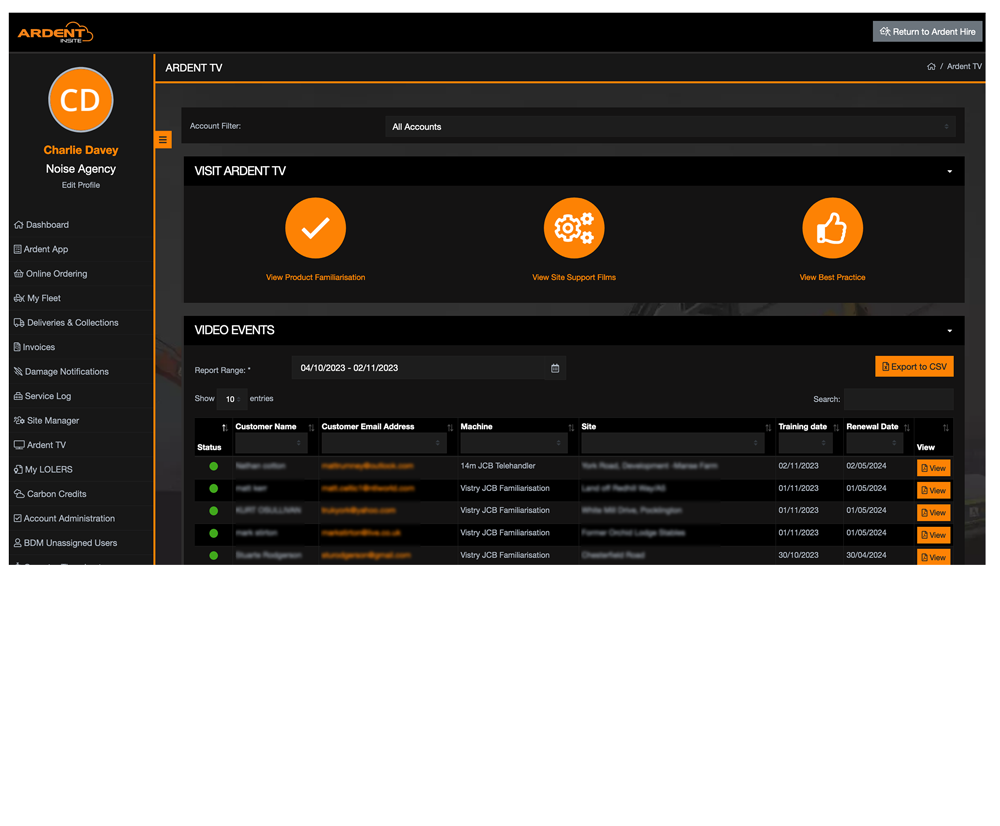The image size is (1000, 826).
Task: Click the Edit Profile link
Action: pos(81,185)
